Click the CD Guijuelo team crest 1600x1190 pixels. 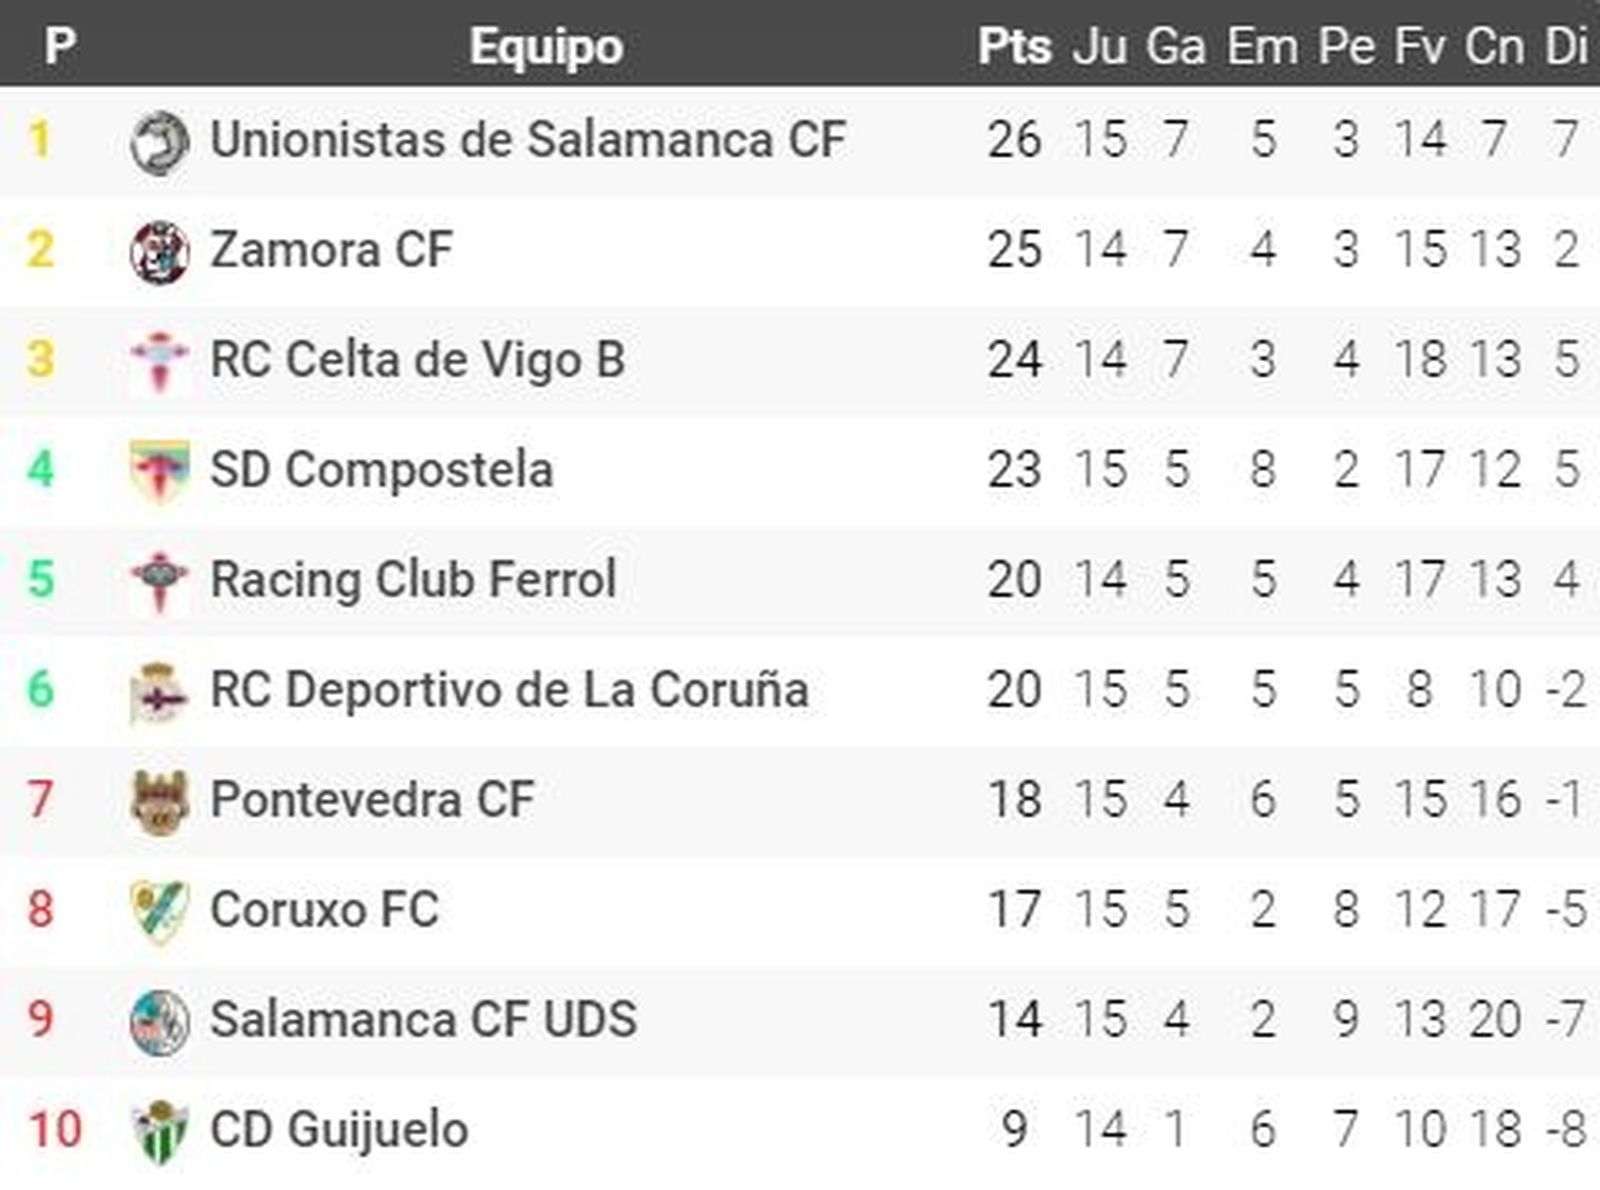point(159,1131)
